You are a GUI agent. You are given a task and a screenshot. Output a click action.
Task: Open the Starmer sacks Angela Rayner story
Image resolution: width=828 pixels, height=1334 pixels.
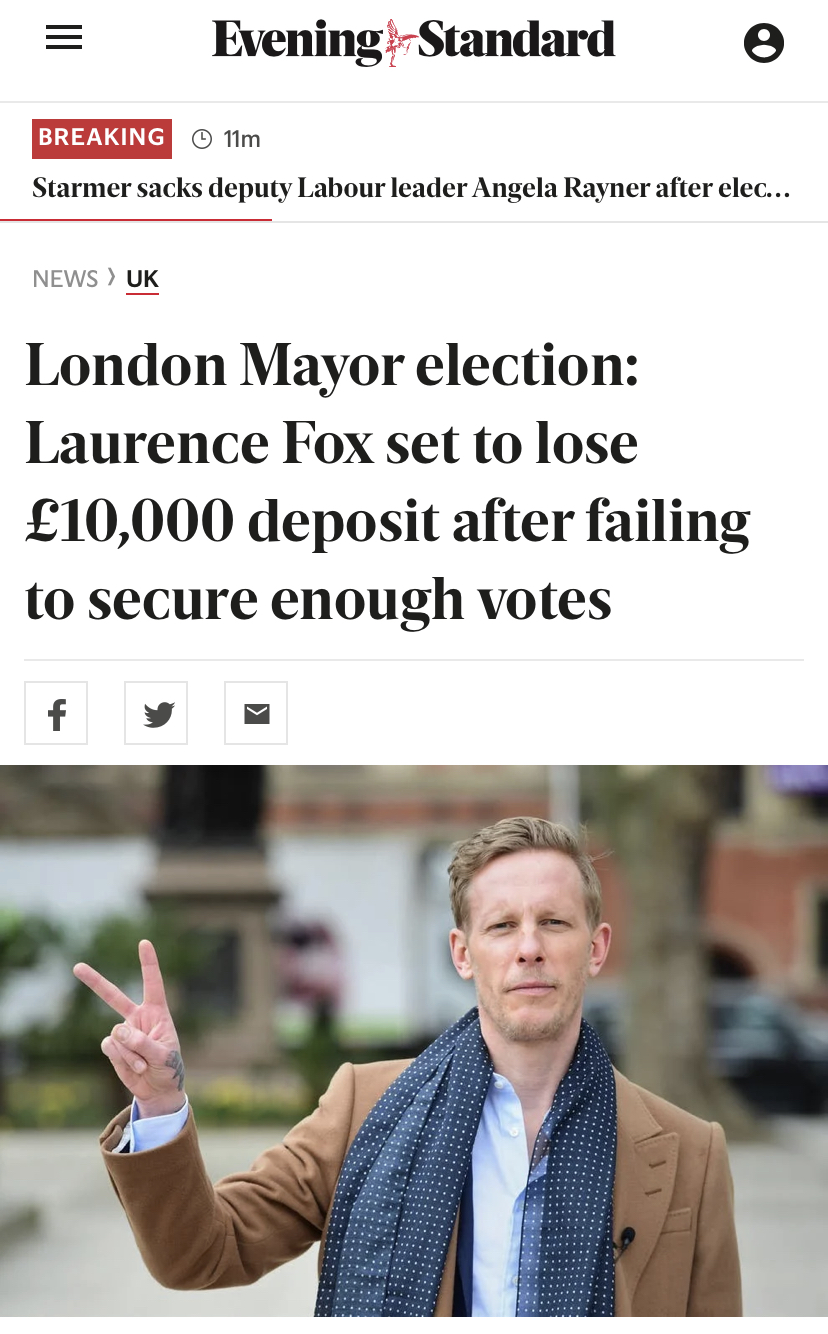400,188
